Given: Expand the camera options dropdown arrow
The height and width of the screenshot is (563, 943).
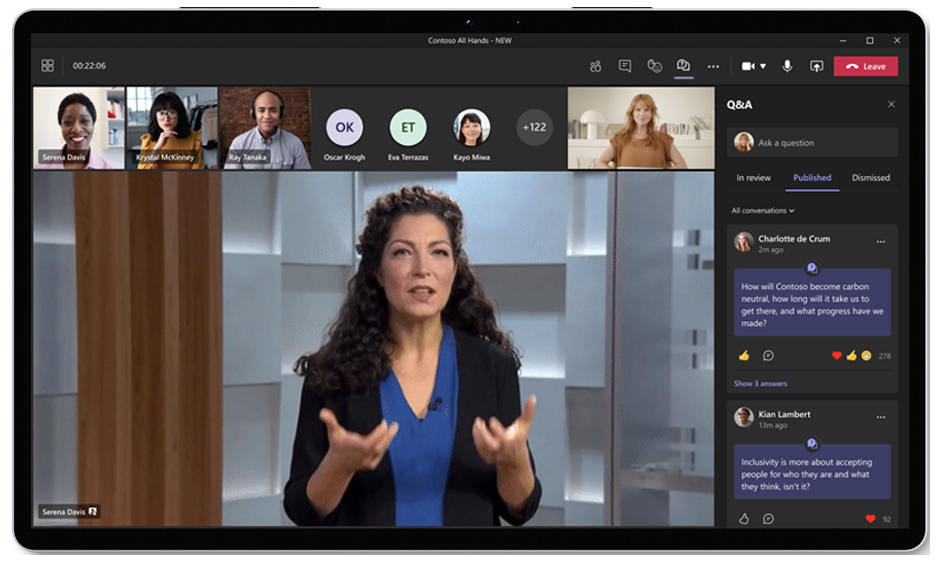Looking at the screenshot, I should coord(764,66).
